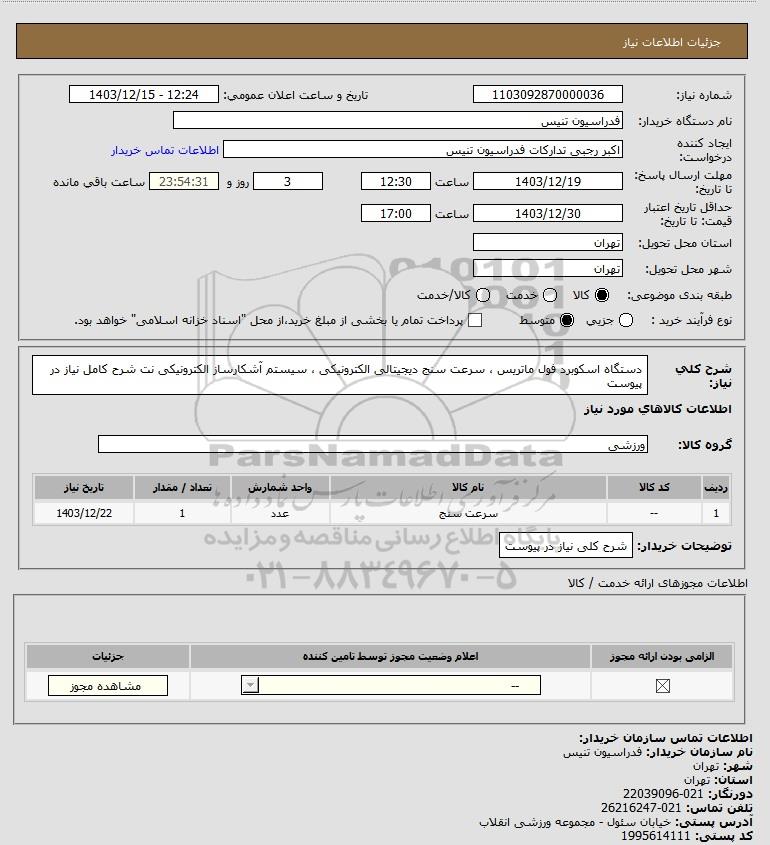Click the validity time field 17:00
The image size is (770, 845).
396,213
